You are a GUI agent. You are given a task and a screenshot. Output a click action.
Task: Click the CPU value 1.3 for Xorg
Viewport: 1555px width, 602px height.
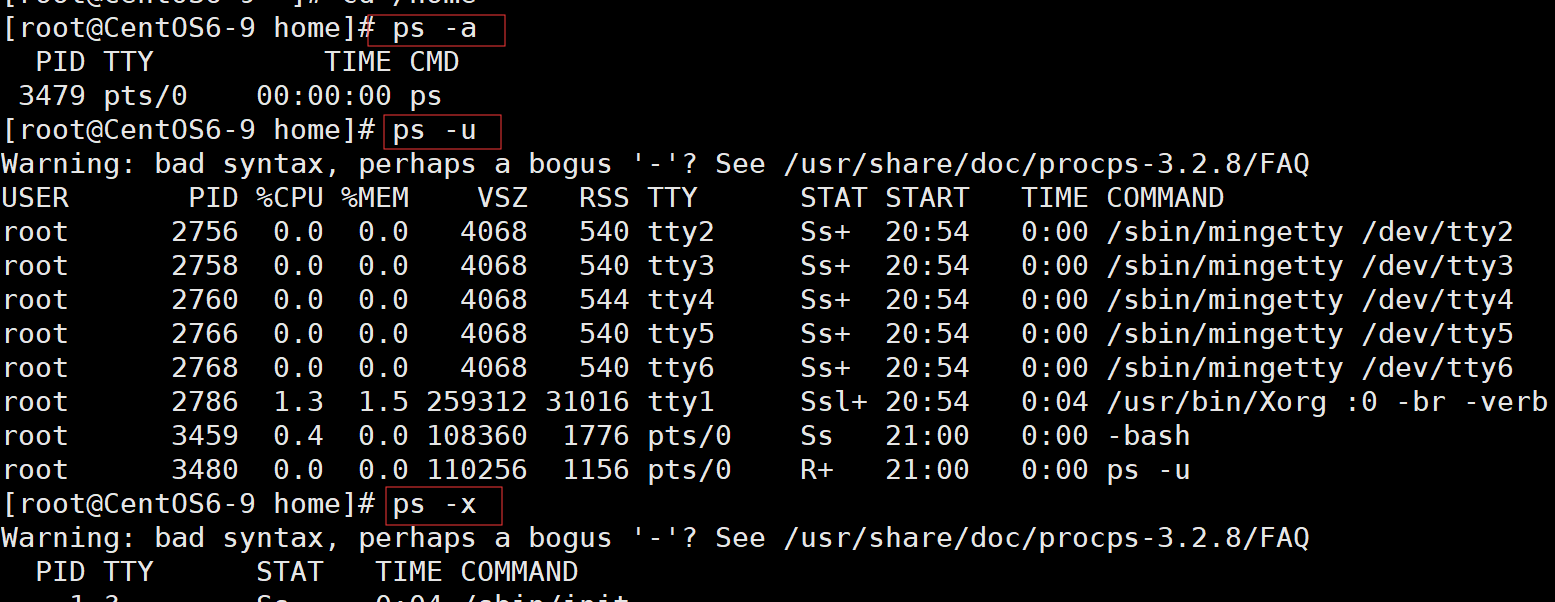click(298, 402)
